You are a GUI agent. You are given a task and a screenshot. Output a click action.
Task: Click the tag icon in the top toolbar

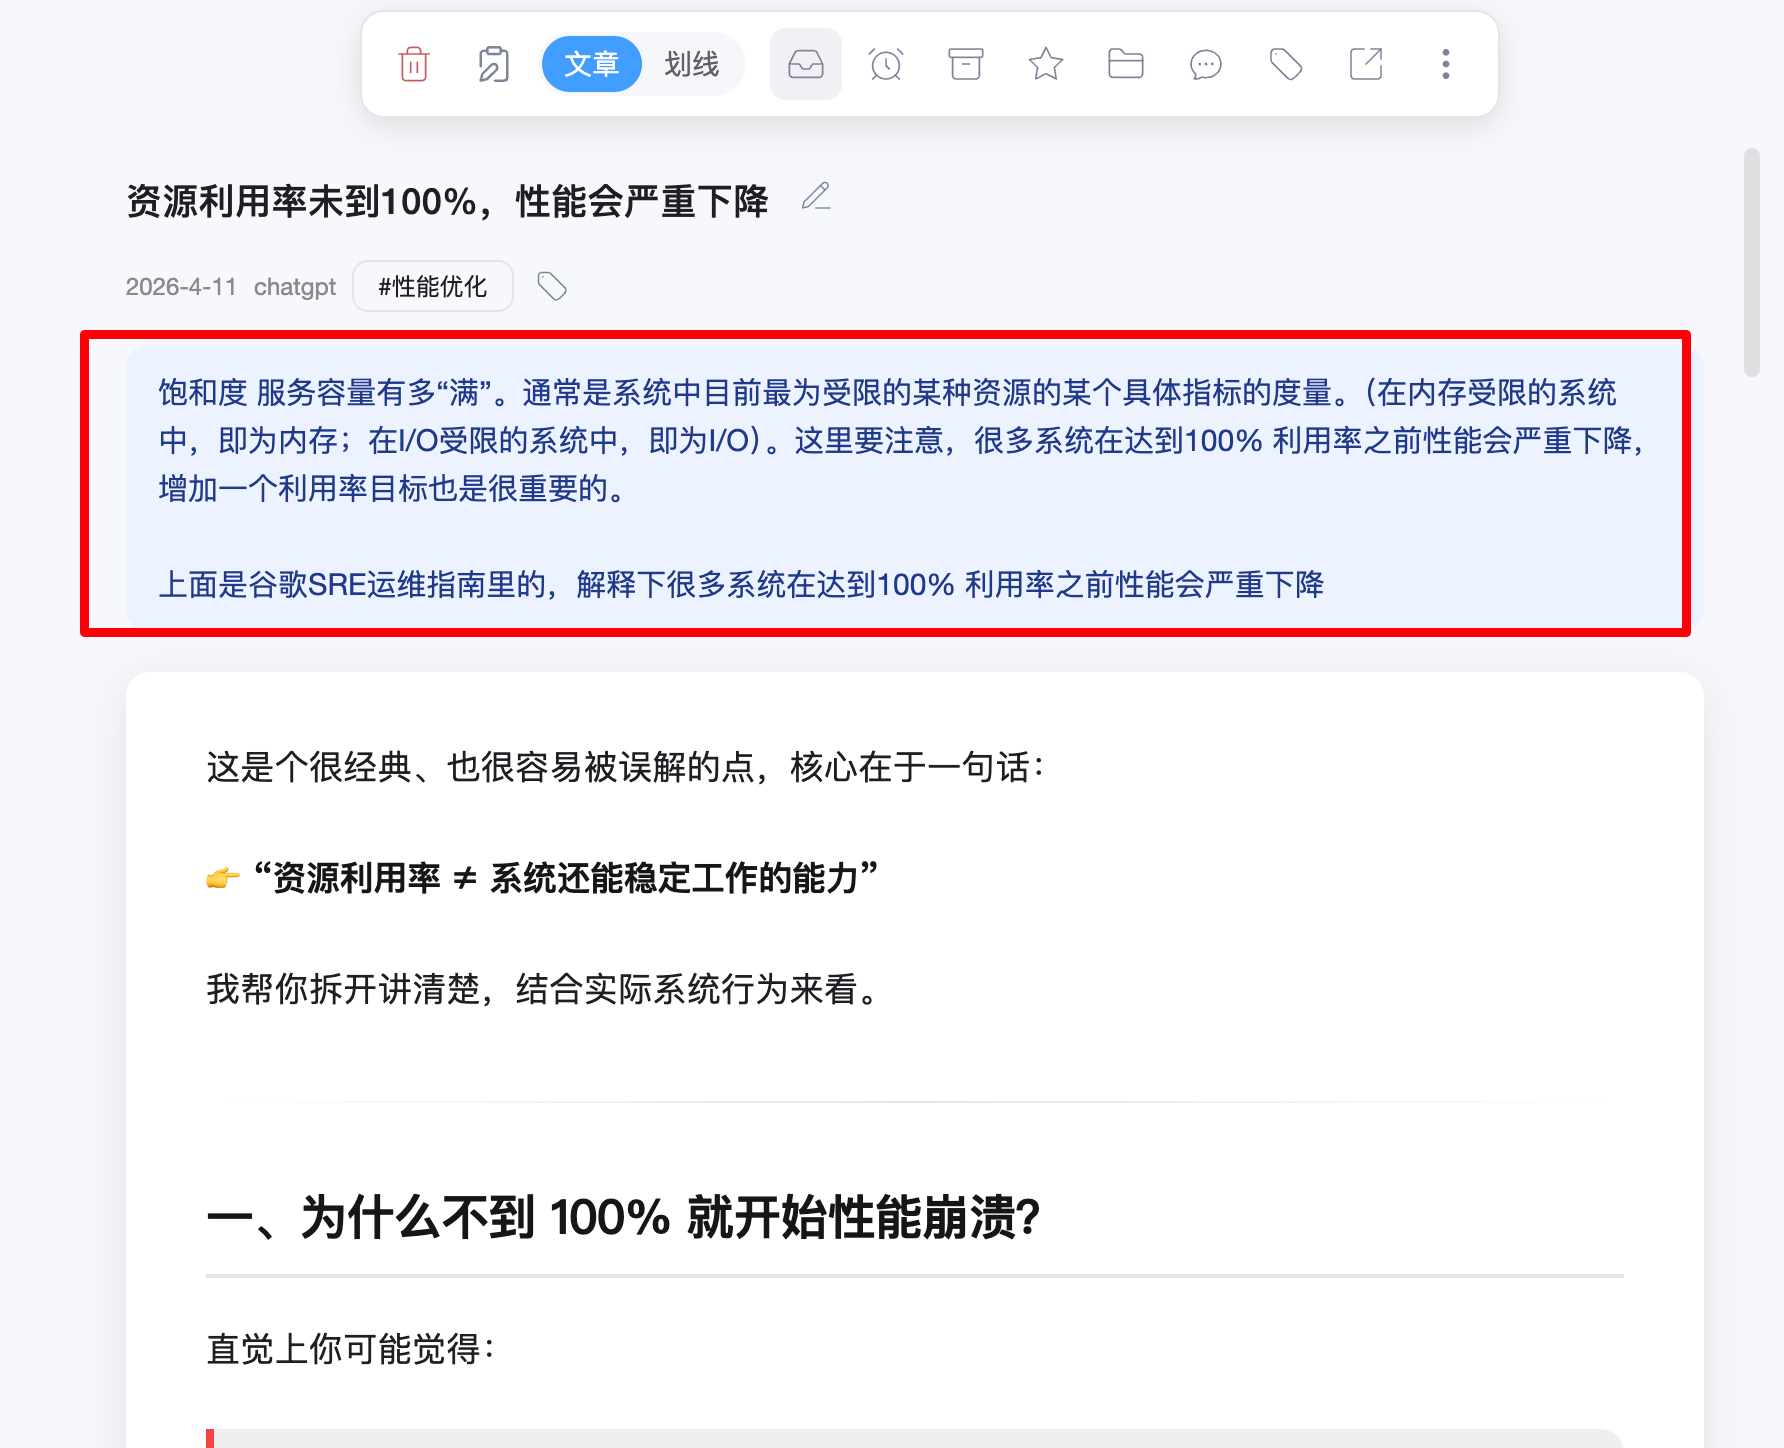coord(1285,65)
